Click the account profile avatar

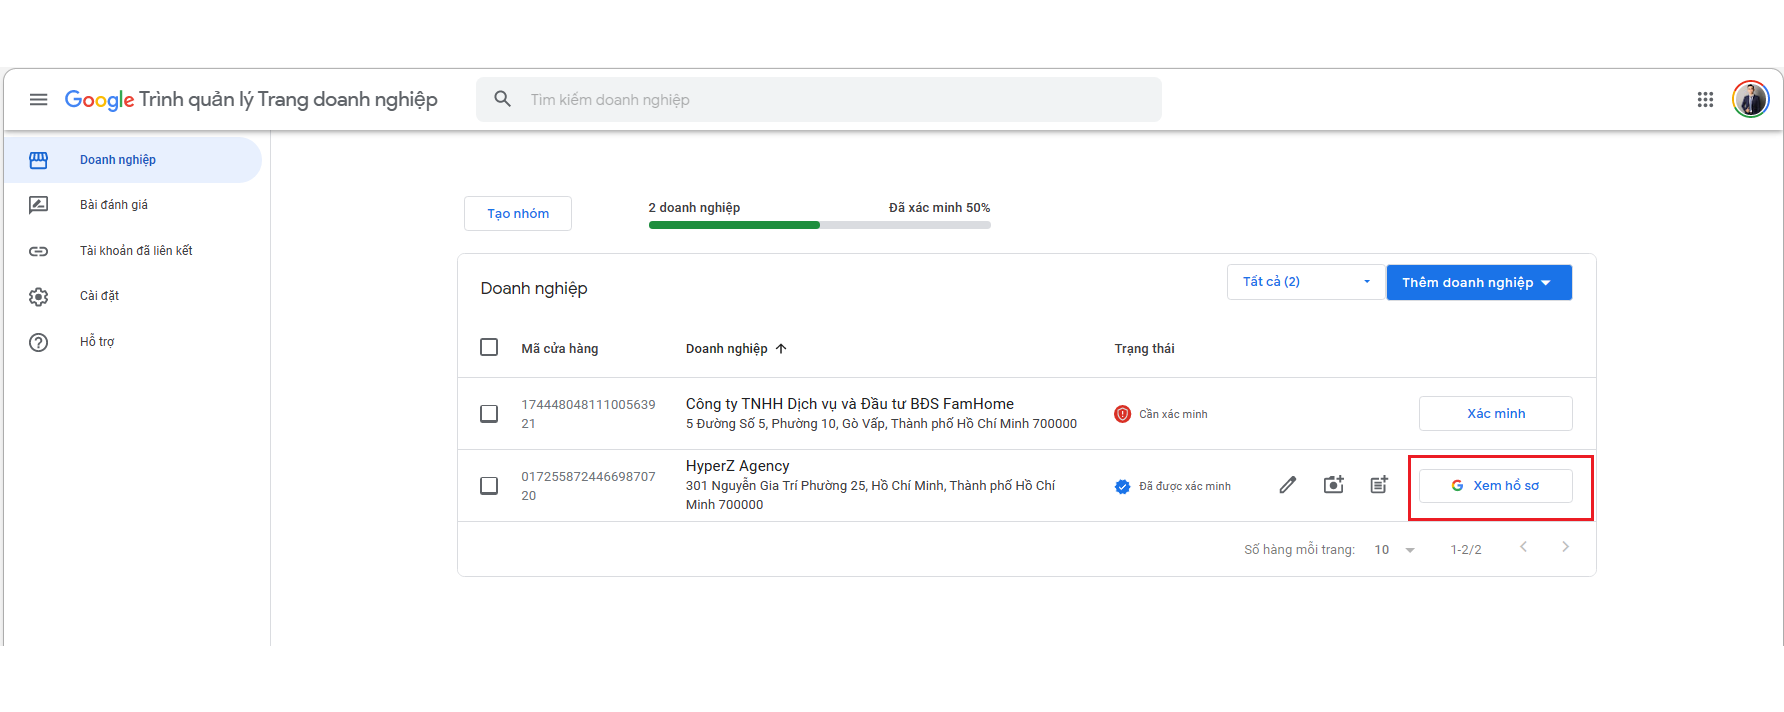tap(1750, 100)
